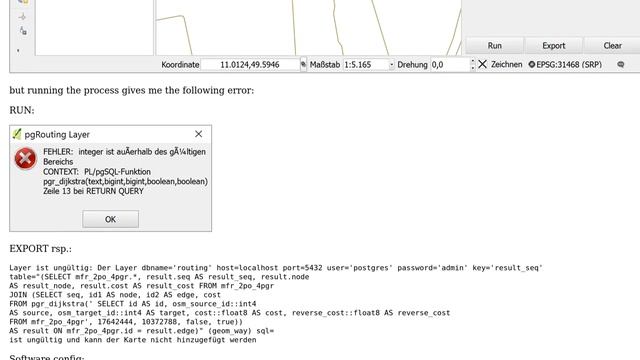Image resolution: width=640 pixels, height=360 pixels.
Task: Click OK in the pgRouting Layer error dialog
Action: click(110, 219)
